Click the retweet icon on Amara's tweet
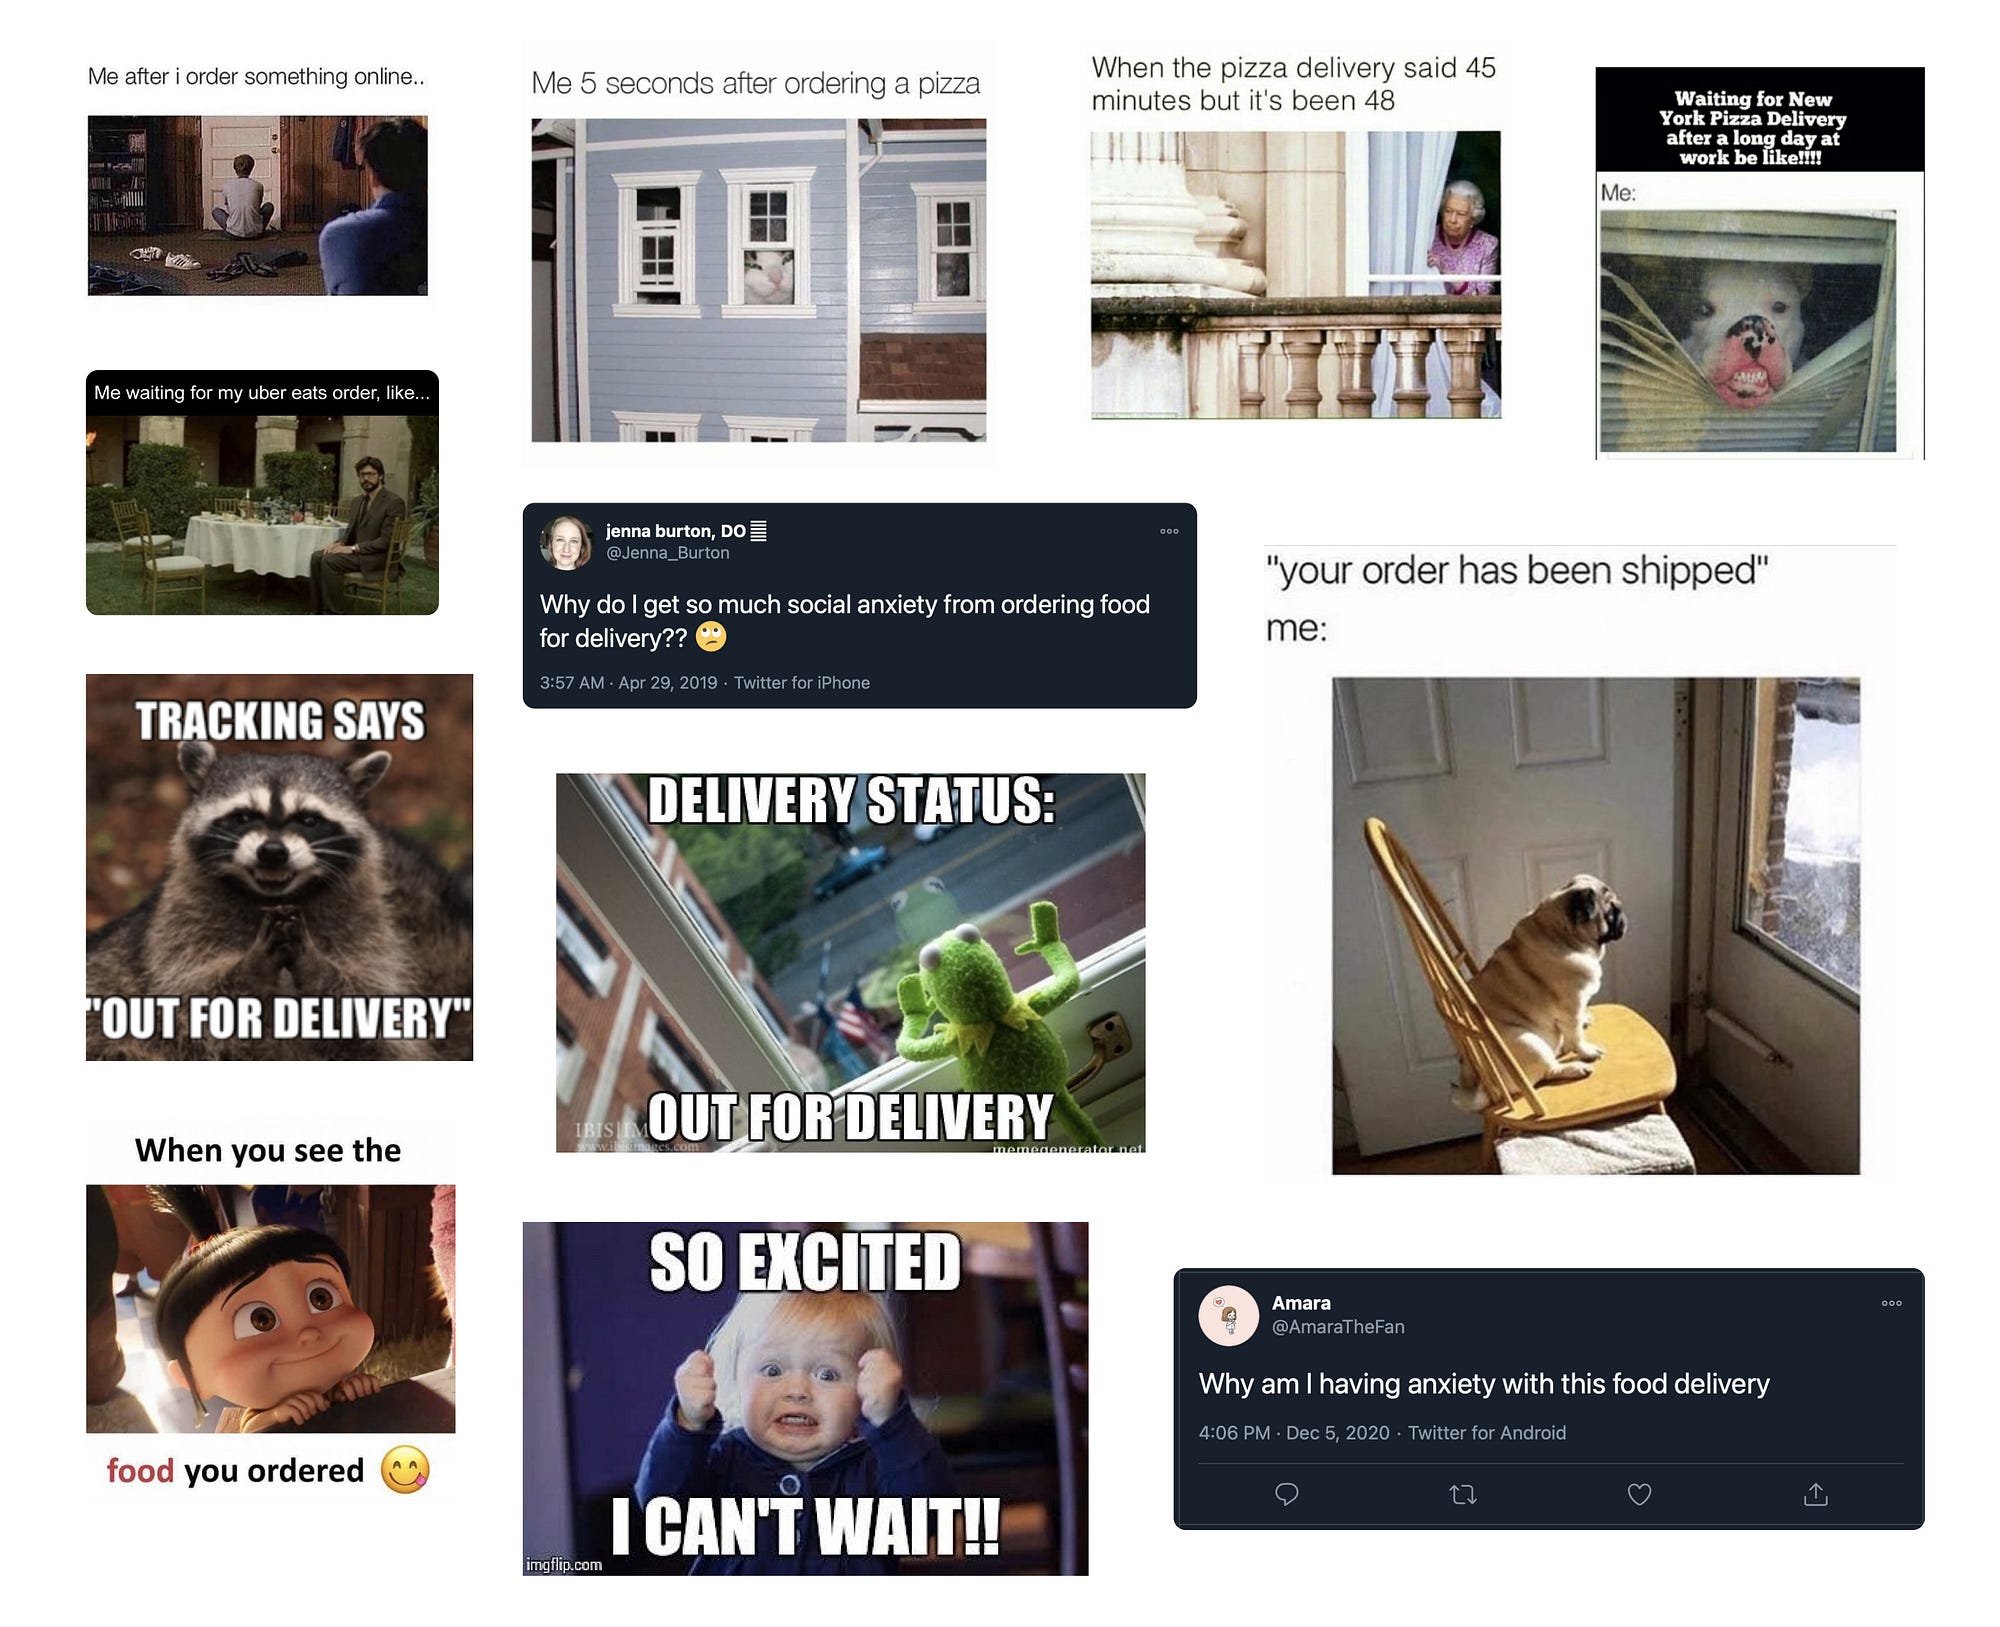This screenshot has width=2000, height=1627. (1463, 1494)
